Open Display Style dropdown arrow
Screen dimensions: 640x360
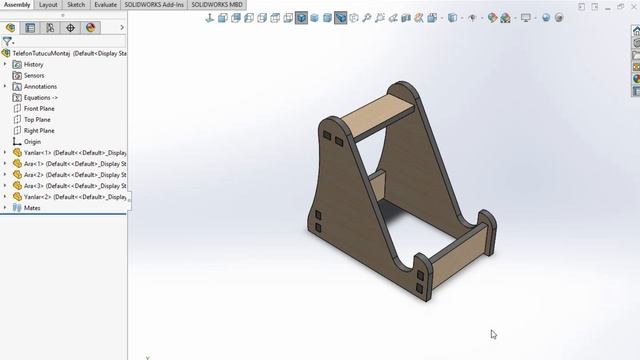(462, 18)
